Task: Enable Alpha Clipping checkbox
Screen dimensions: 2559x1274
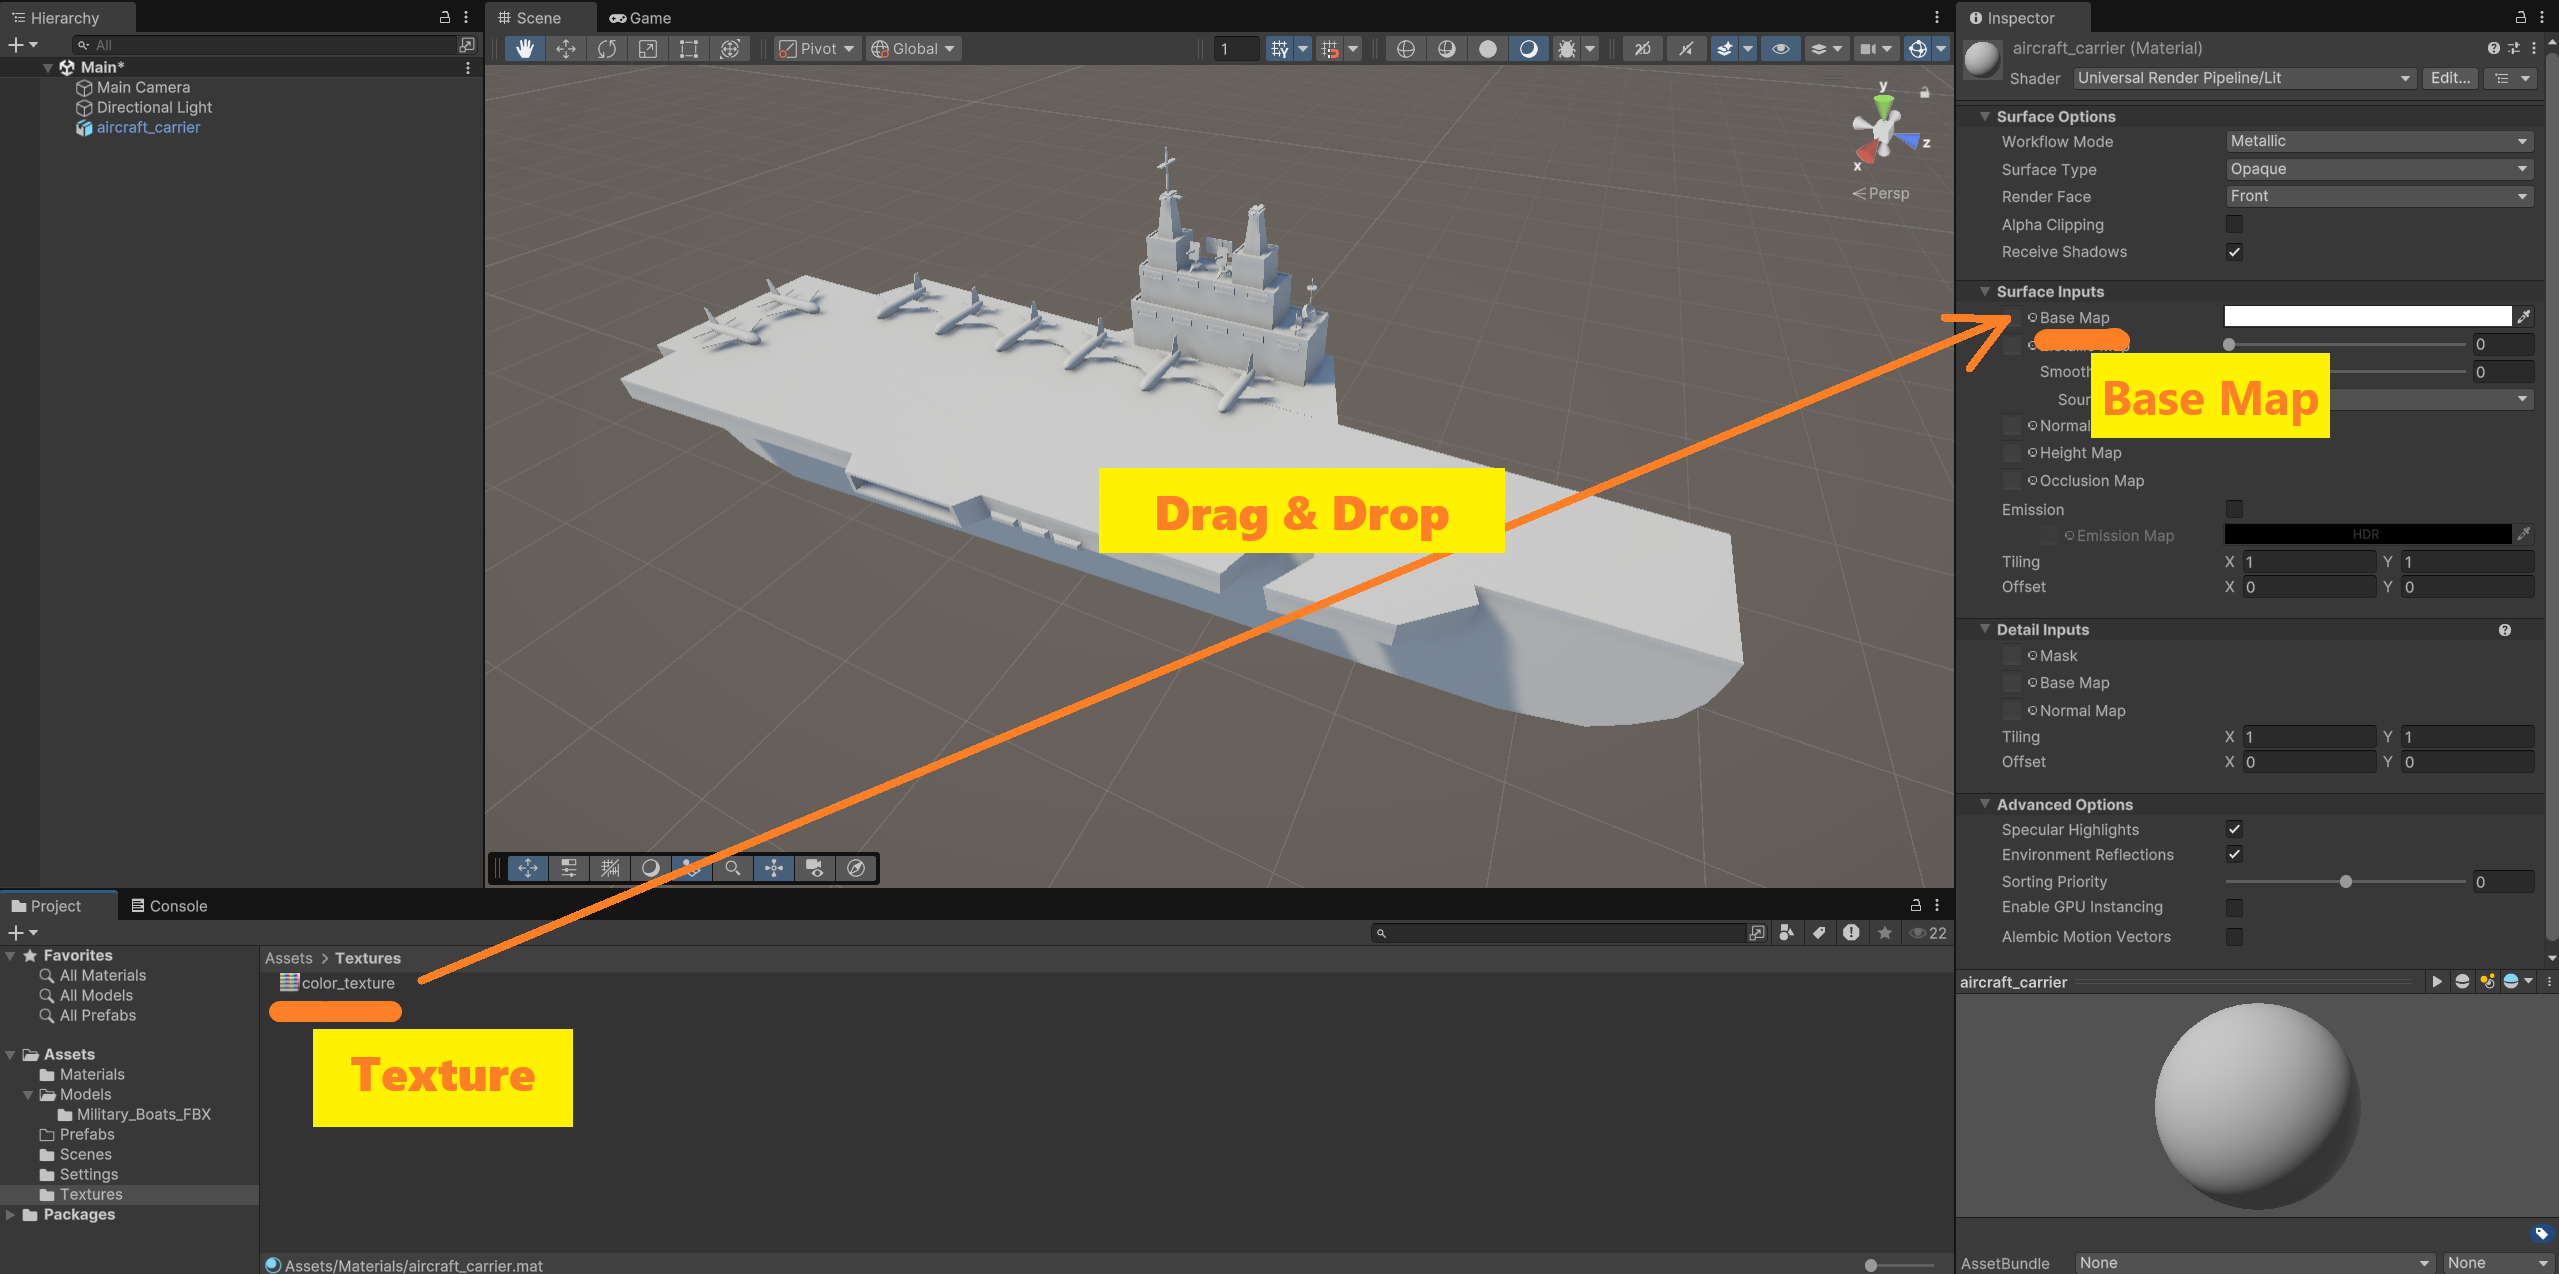Action: point(2234,224)
